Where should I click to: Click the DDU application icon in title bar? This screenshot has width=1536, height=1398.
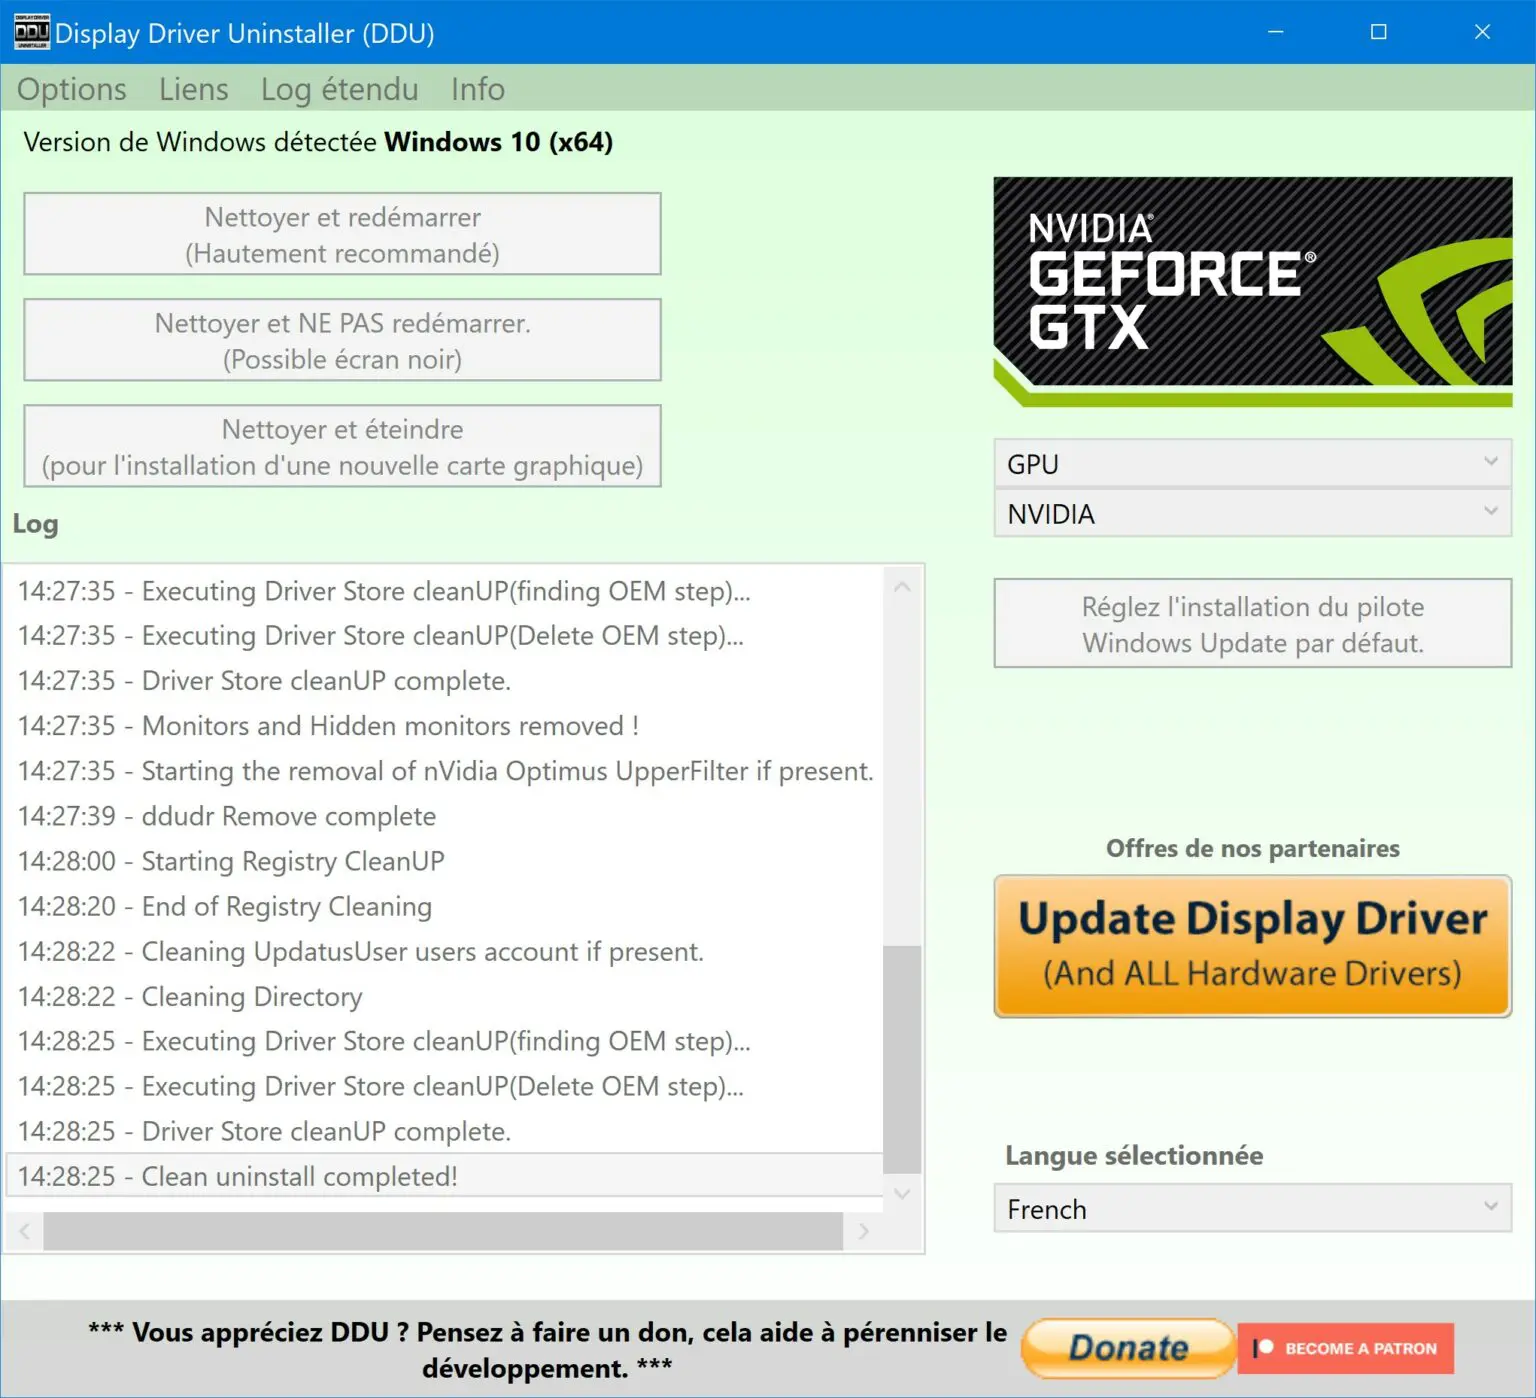click(x=30, y=31)
